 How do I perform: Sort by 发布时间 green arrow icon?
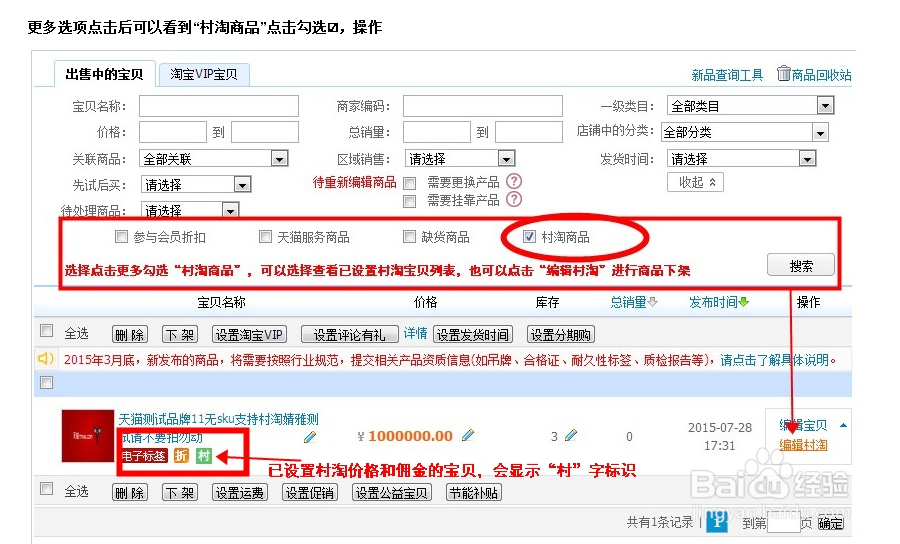click(744, 302)
